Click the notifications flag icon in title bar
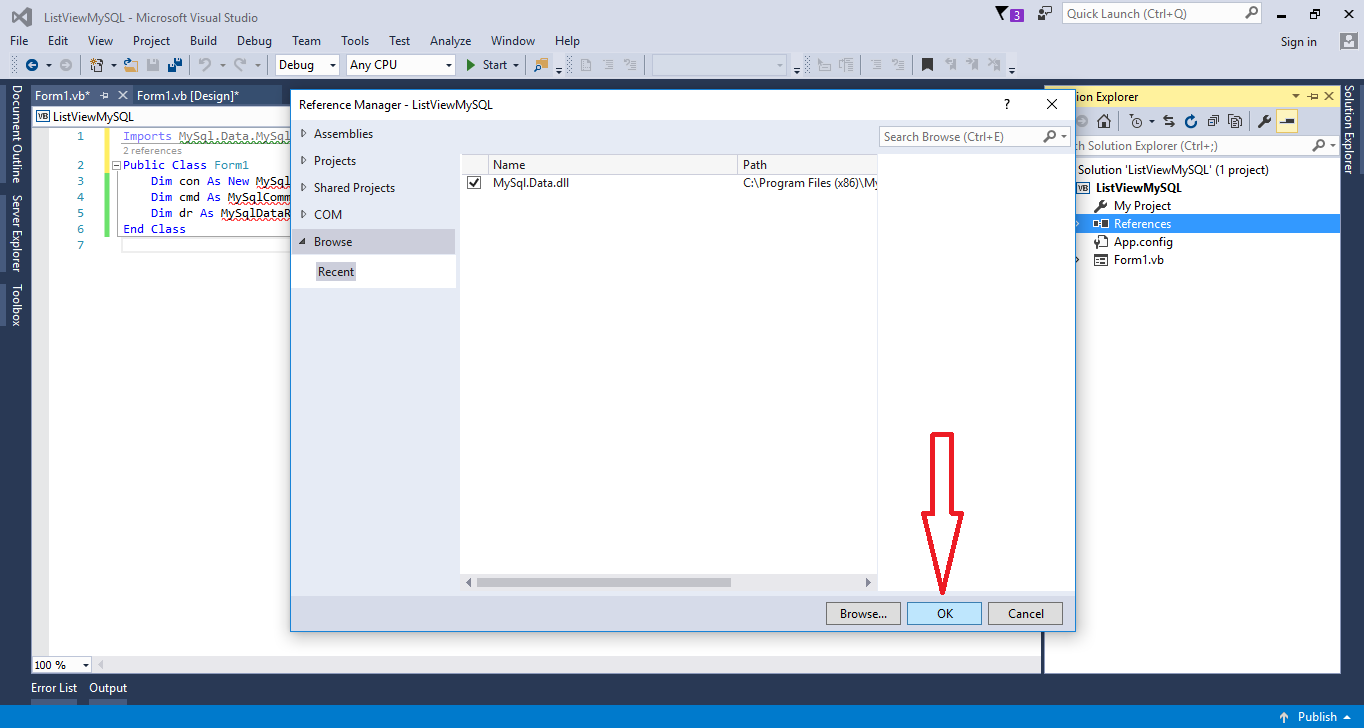The height and width of the screenshot is (728, 1364). (x=1002, y=14)
